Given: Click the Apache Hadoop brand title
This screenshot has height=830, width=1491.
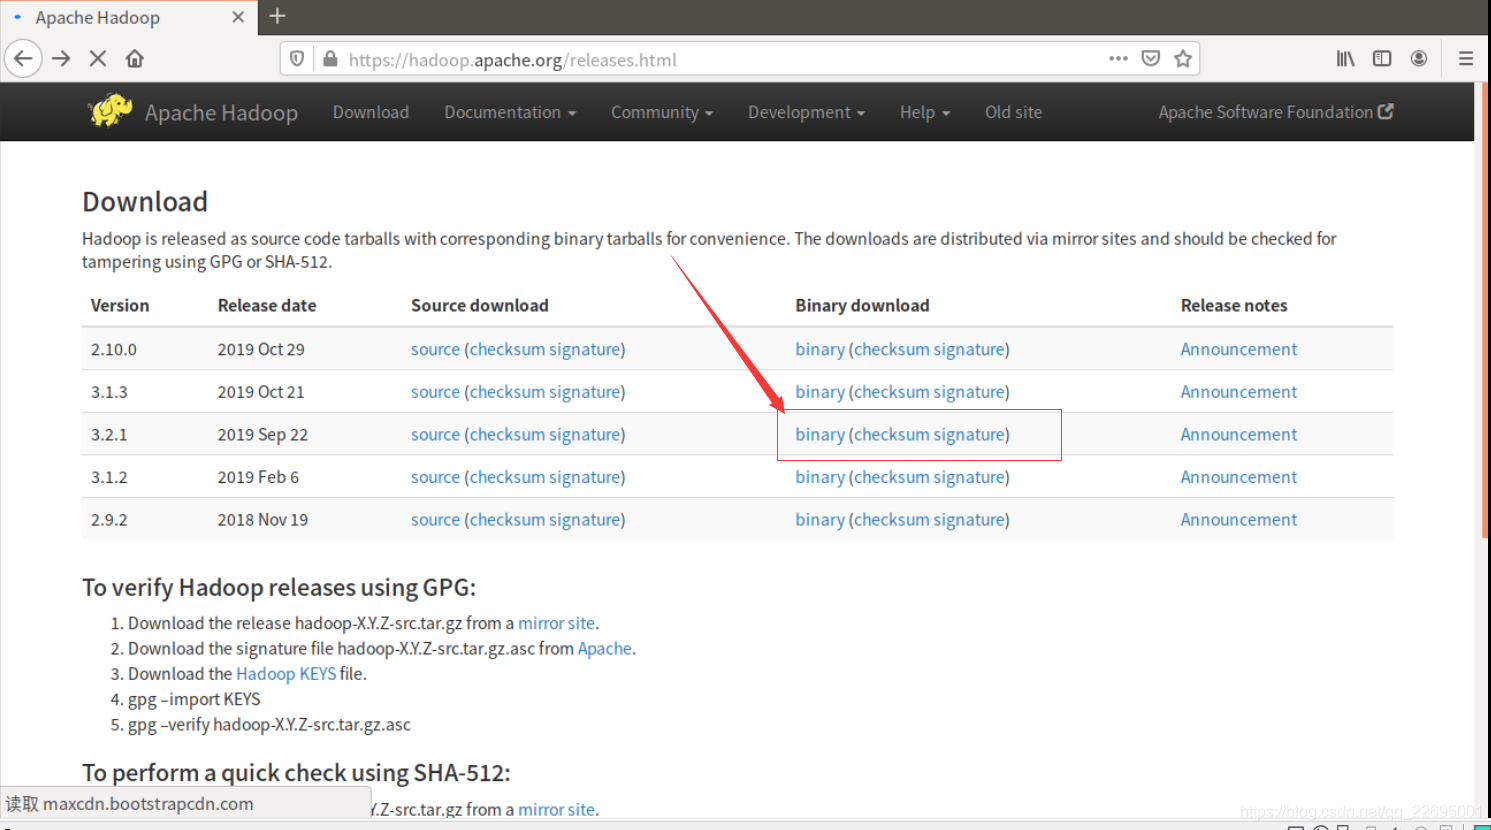Looking at the screenshot, I should 221,113.
